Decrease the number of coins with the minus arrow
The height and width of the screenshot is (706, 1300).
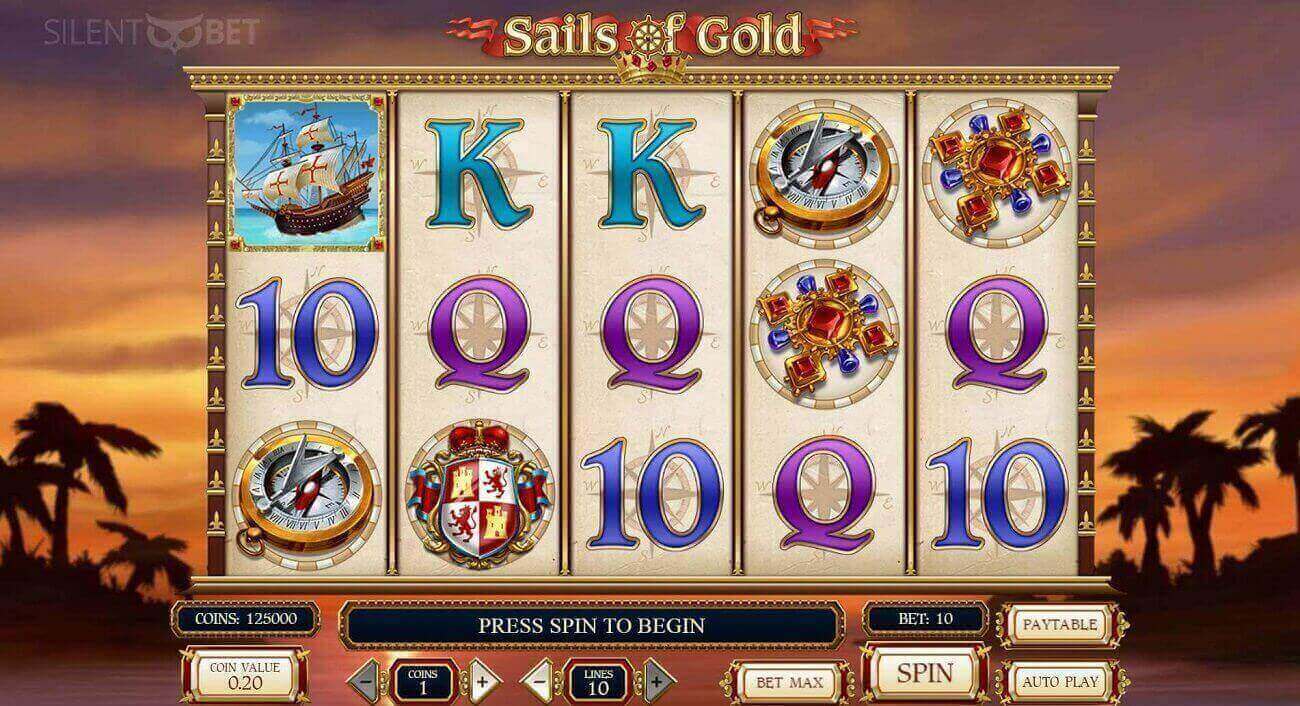(x=367, y=683)
